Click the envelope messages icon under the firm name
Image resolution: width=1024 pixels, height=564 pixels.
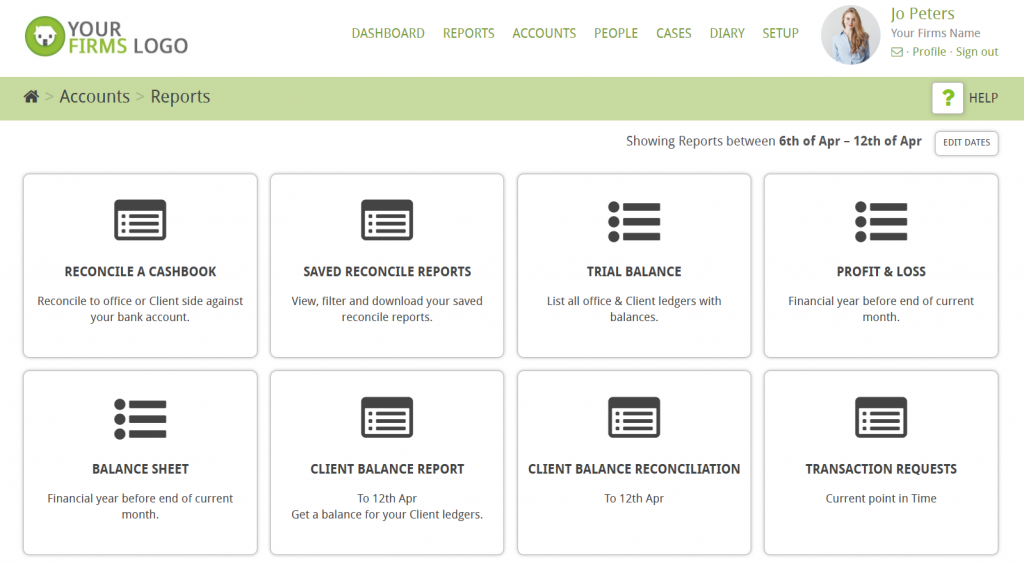897,52
